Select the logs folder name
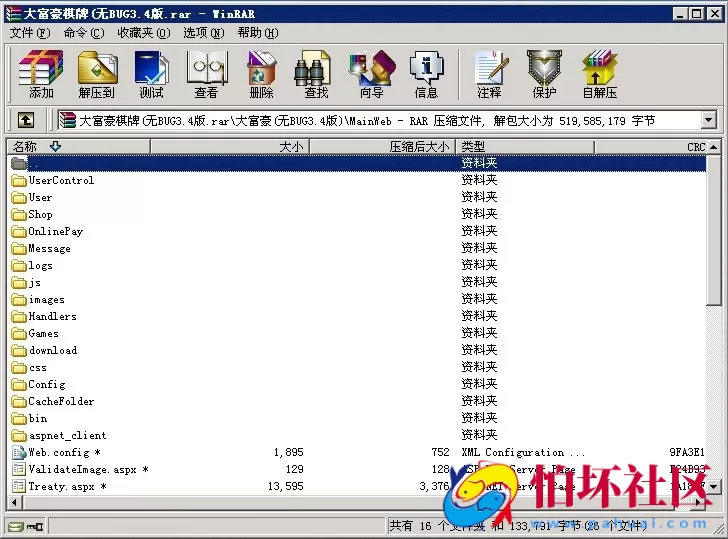The height and width of the screenshot is (539, 728). click(41, 266)
